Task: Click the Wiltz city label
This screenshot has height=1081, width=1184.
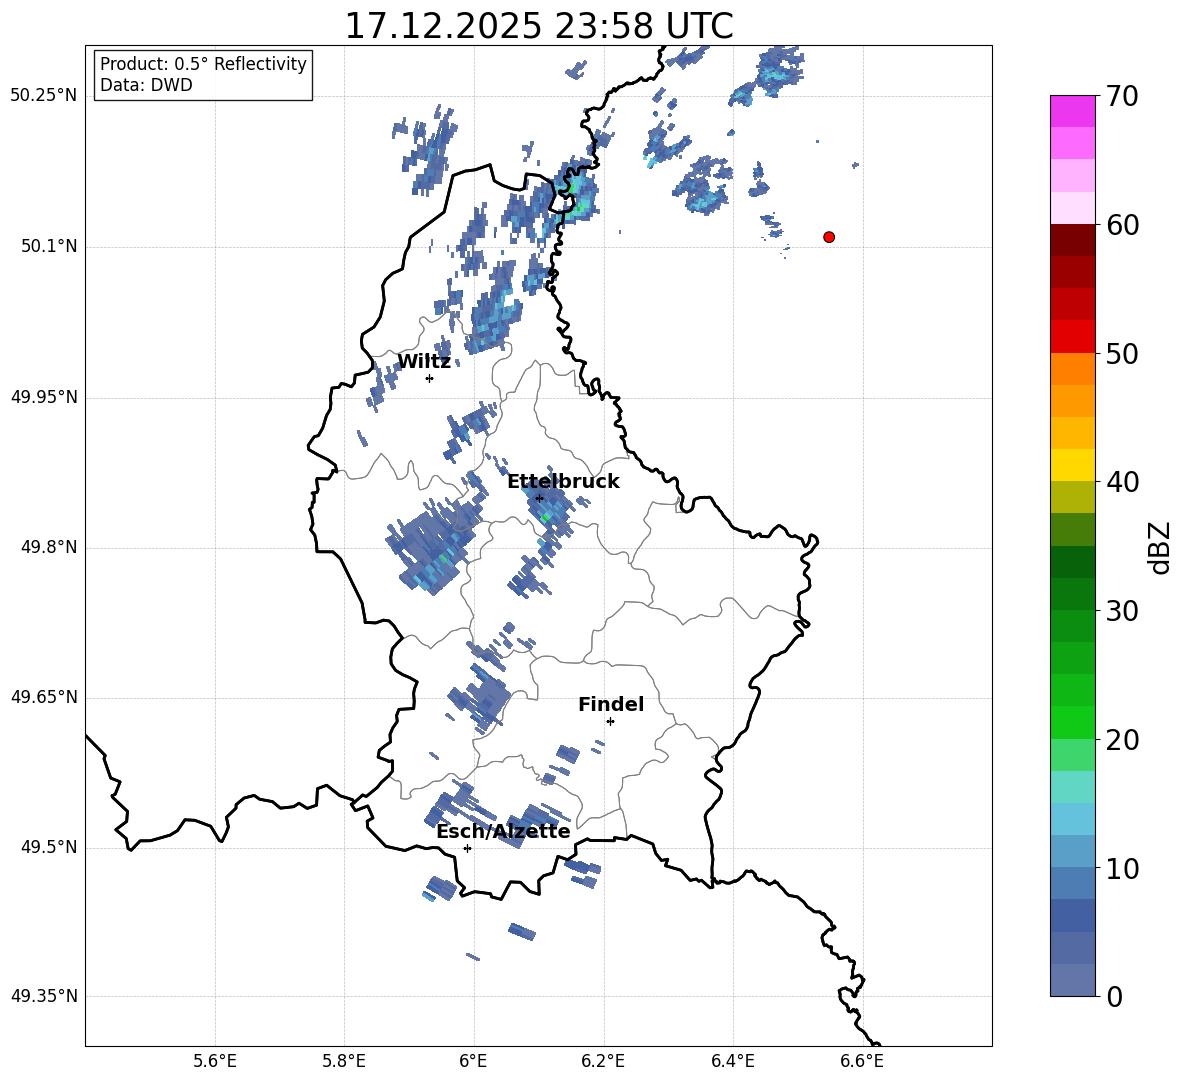Action: [x=424, y=362]
